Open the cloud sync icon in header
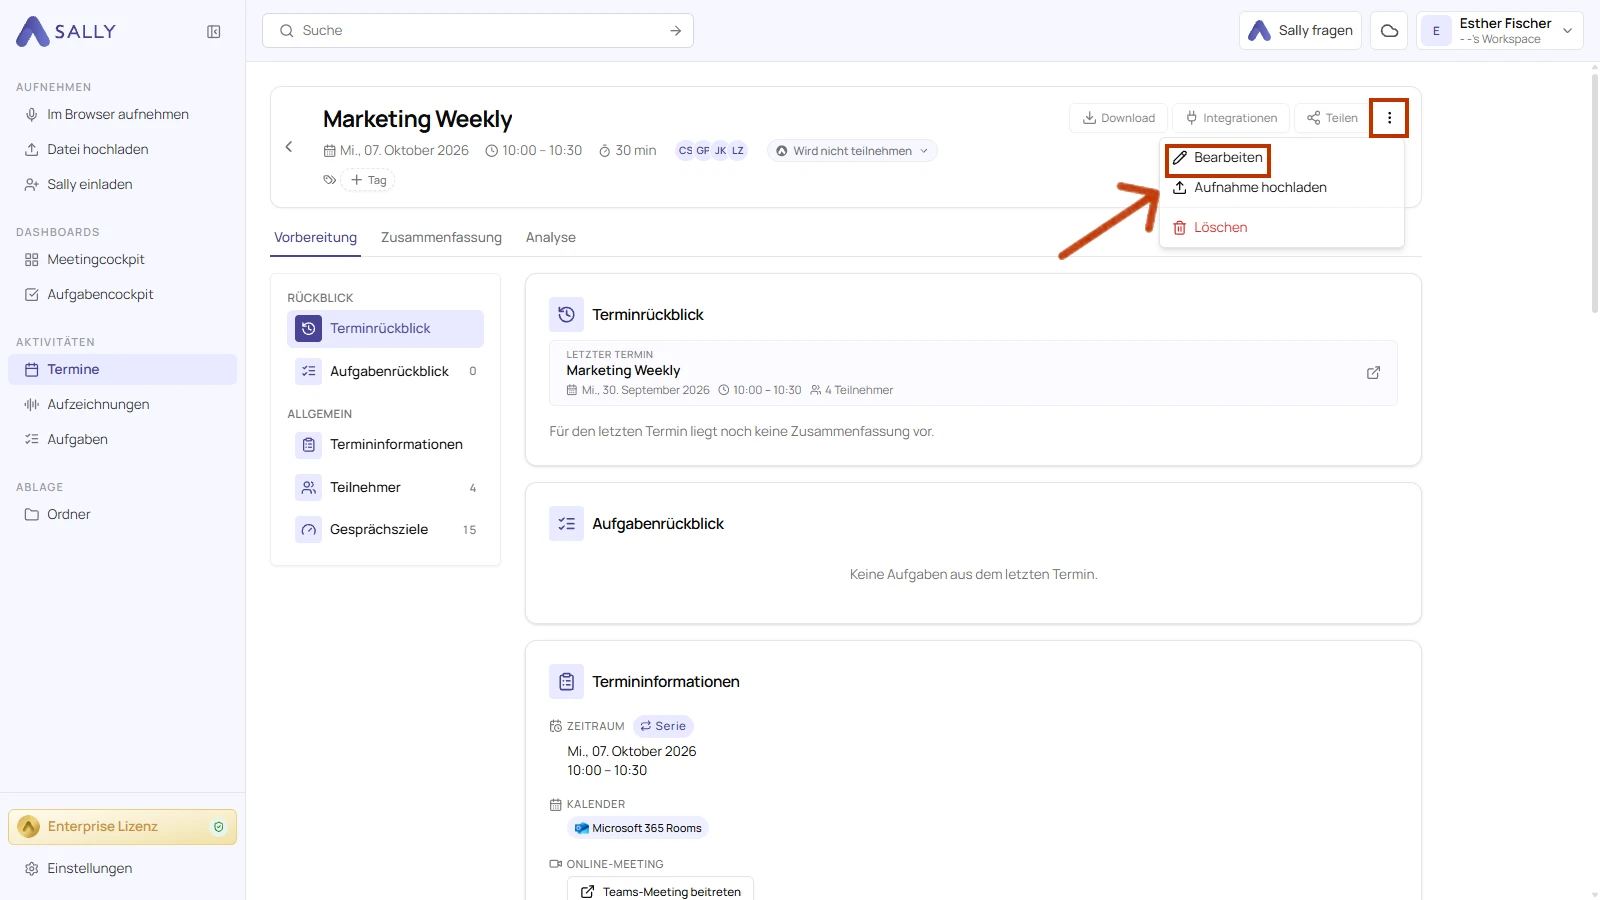This screenshot has height=900, width=1600. [1389, 31]
